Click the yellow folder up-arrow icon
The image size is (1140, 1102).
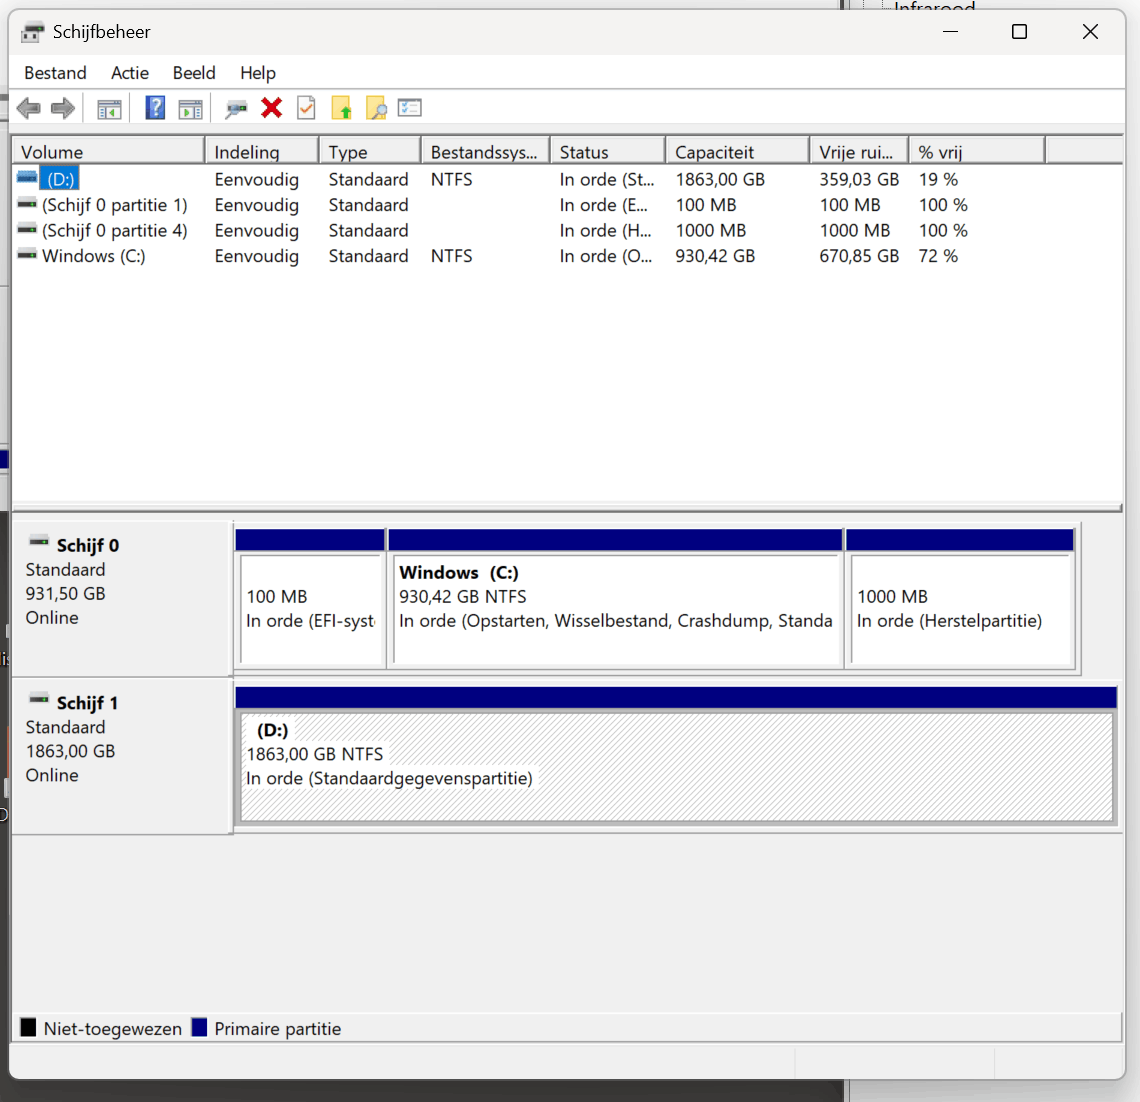pos(341,108)
